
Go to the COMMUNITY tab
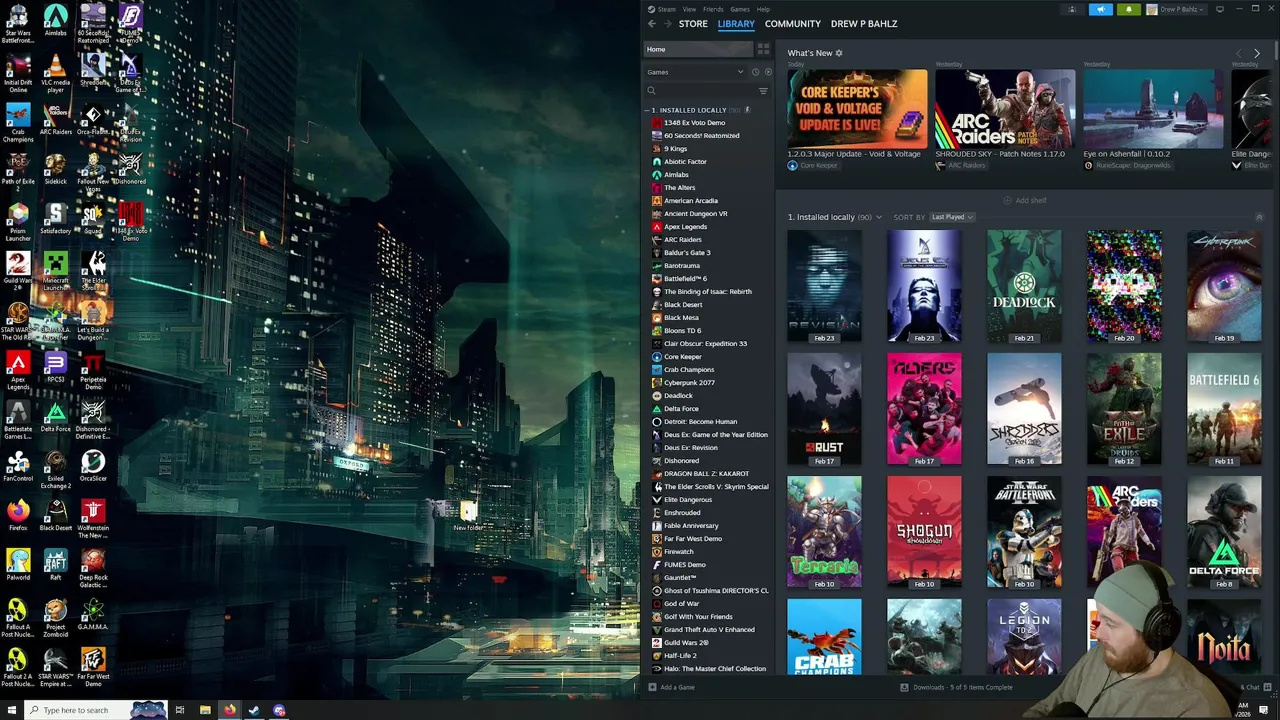792,23
